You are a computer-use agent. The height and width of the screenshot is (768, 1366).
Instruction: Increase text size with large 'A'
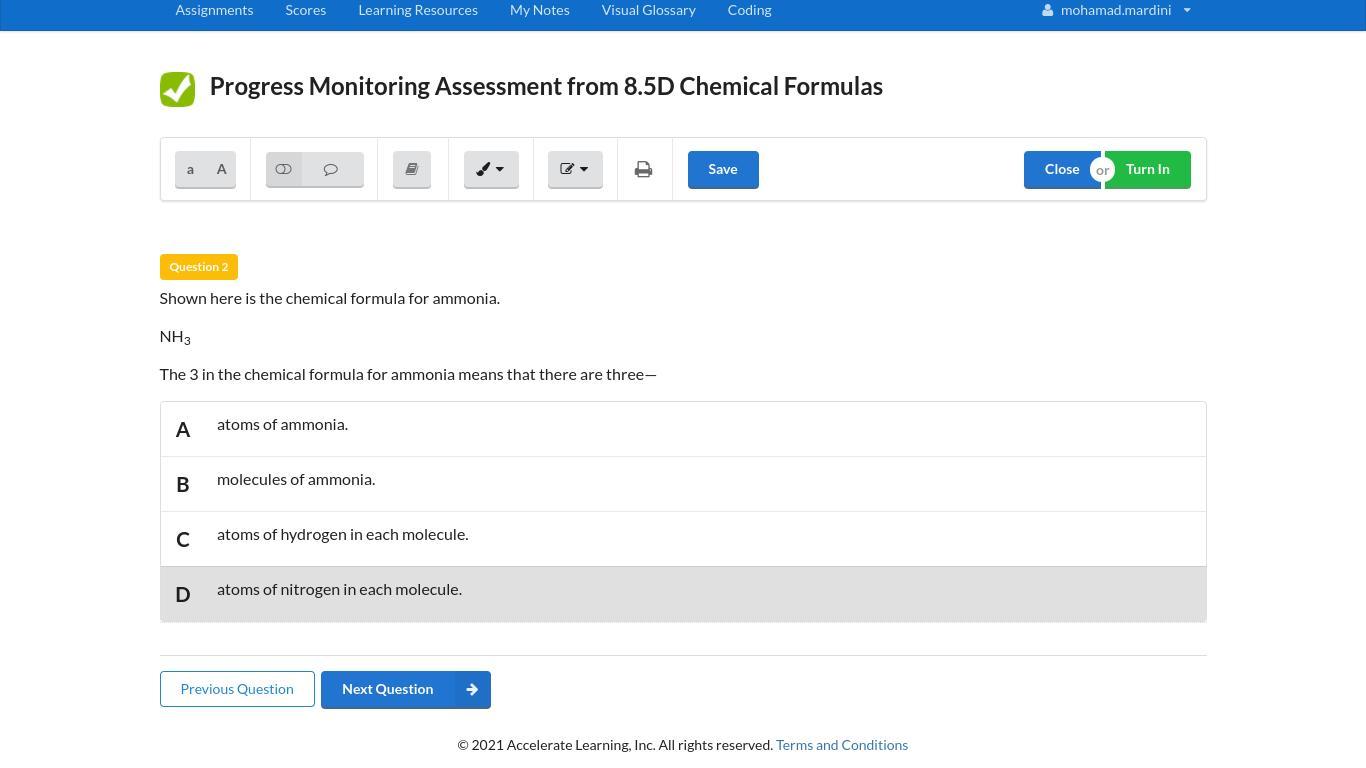pos(222,169)
